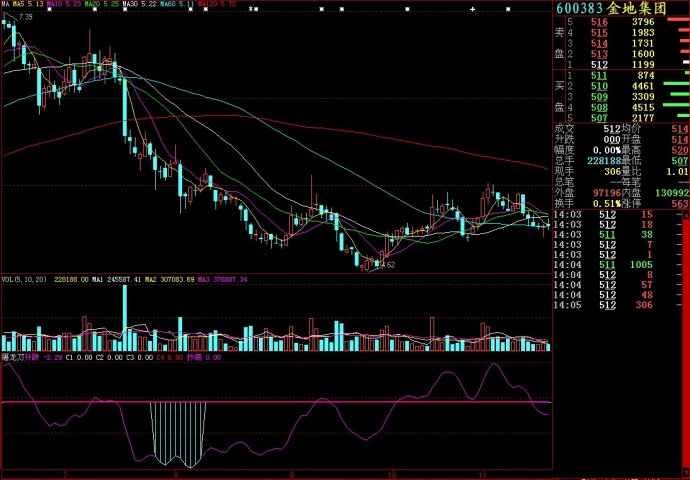This screenshot has height=480, width=690.
Task: Click buy level 4 volume 4515
Action: point(643,107)
